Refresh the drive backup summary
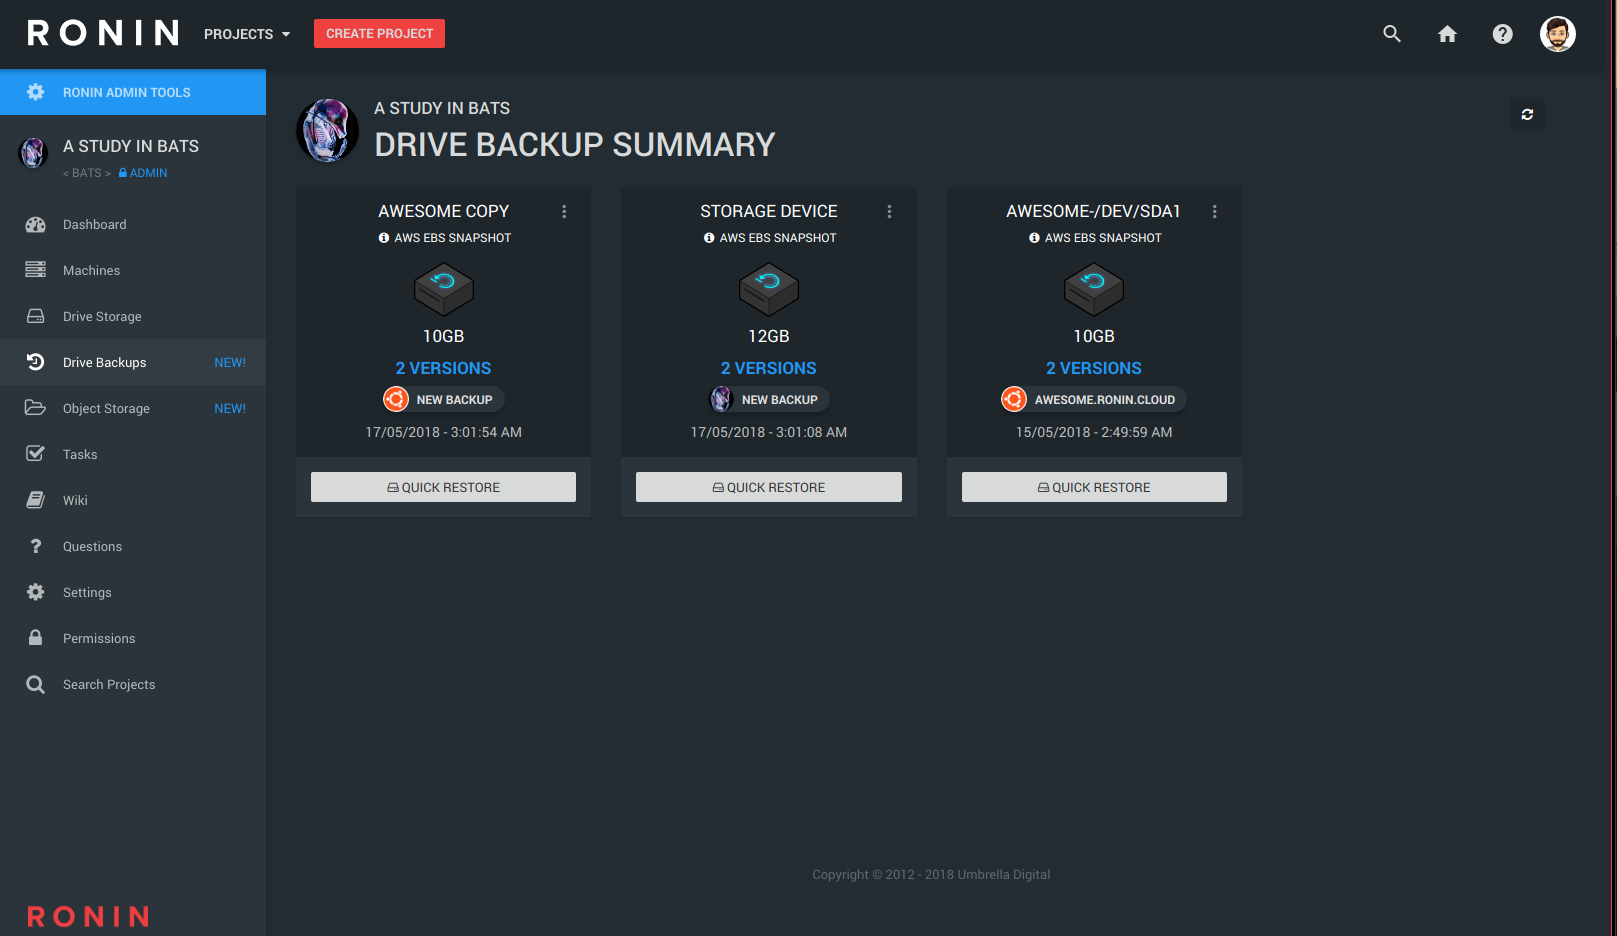The width and height of the screenshot is (1617, 936). (1527, 114)
